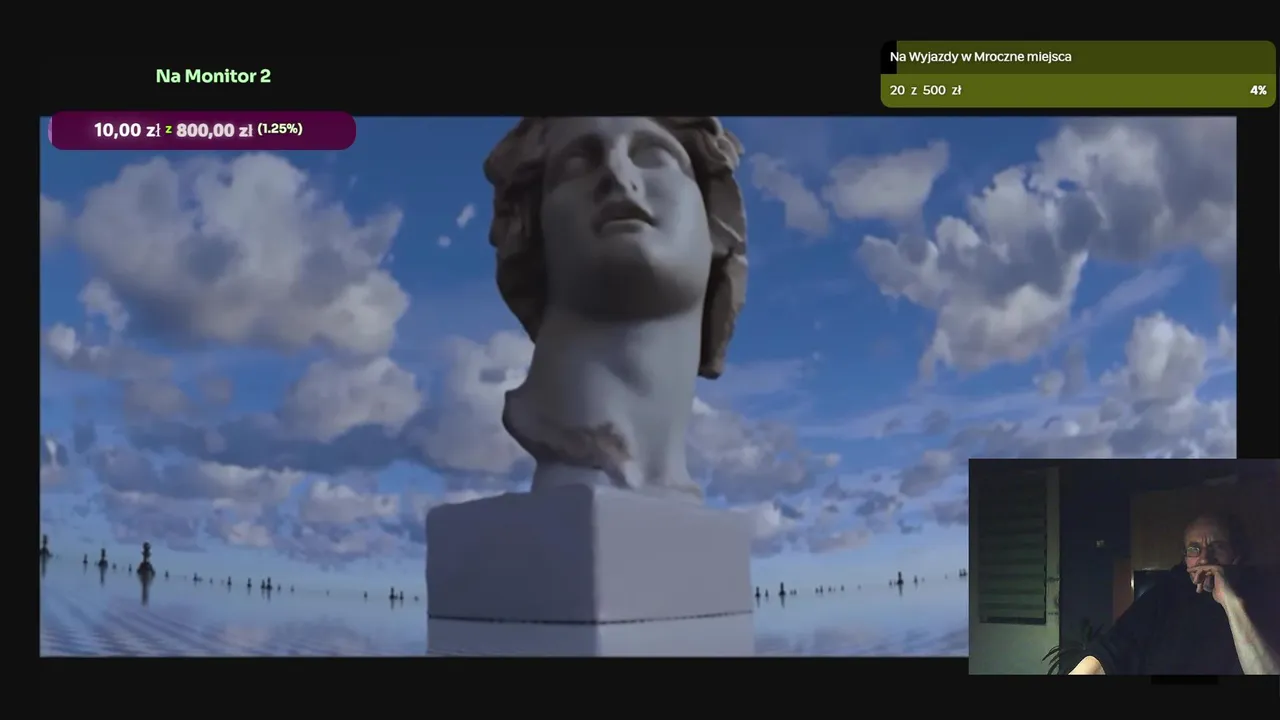The width and height of the screenshot is (1280, 720).
Task: Click the olive green donation goal bar
Action: pyautogui.click(x=1078, y=74)
